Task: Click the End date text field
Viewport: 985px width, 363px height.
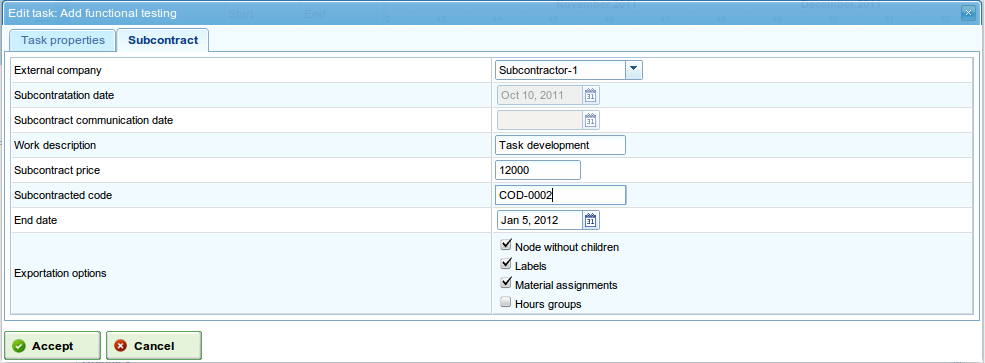Action: [540, 220]
